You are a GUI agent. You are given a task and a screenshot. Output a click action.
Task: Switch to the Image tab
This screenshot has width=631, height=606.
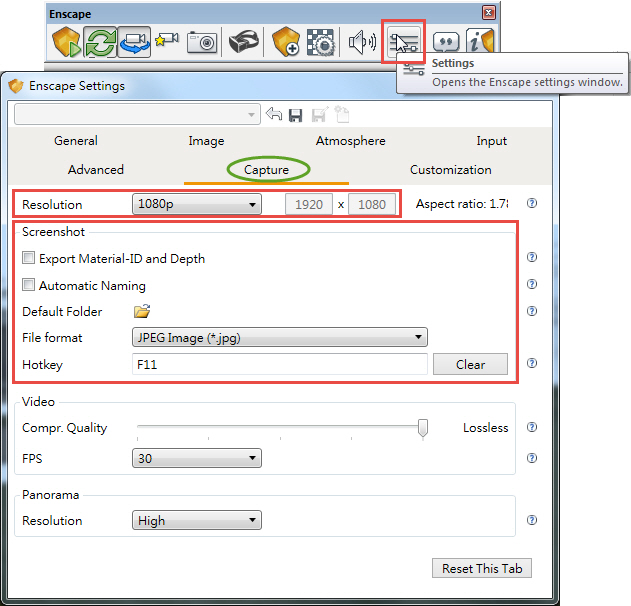coord(206,141)
